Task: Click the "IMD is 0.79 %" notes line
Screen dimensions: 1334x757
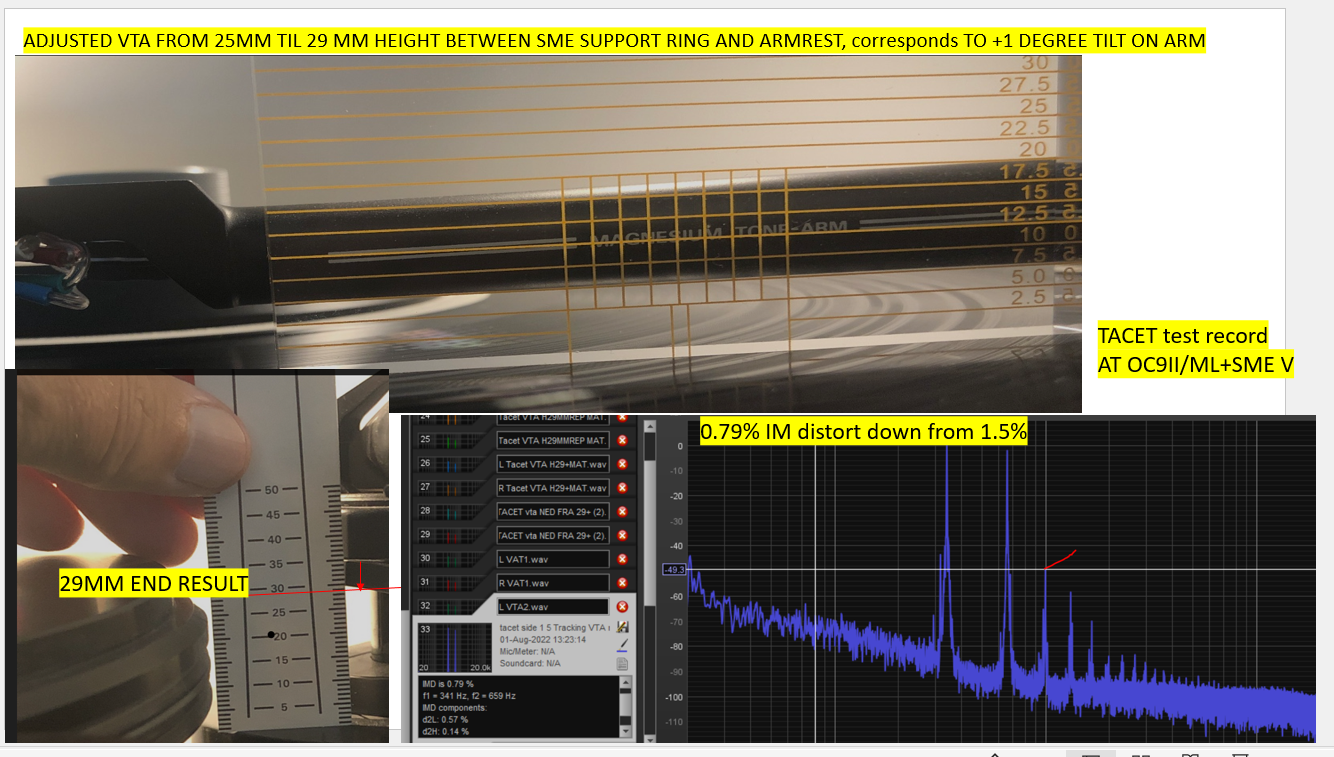Action: point(449,684)
